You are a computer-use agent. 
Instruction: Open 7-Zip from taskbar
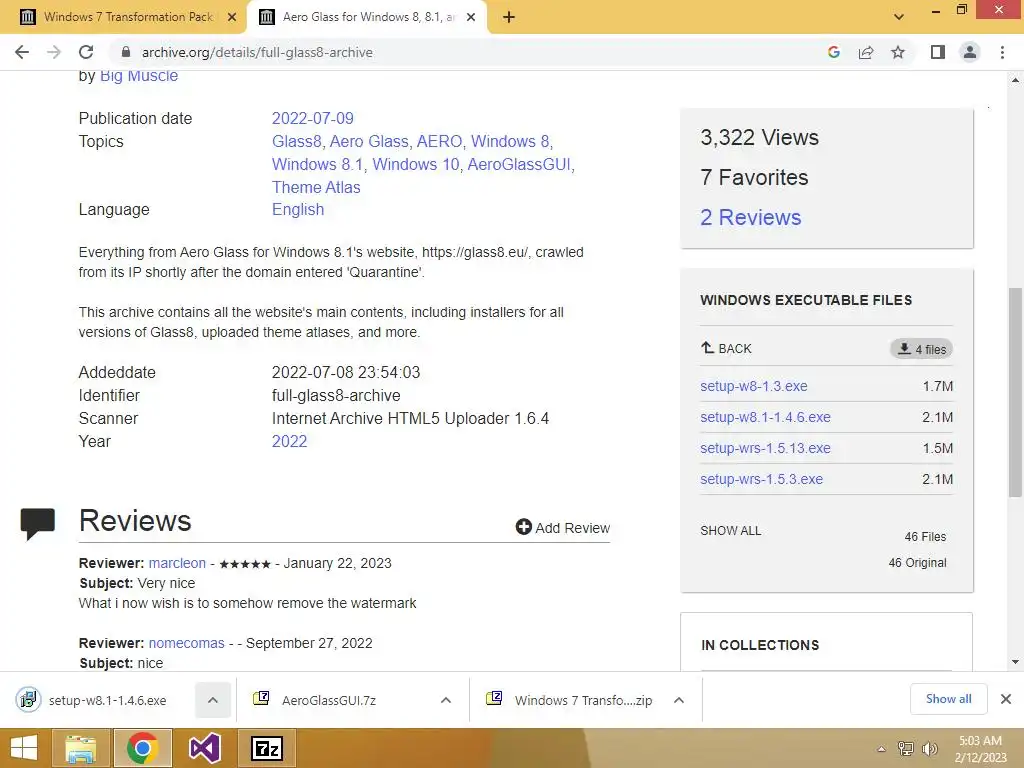(267, 748)
